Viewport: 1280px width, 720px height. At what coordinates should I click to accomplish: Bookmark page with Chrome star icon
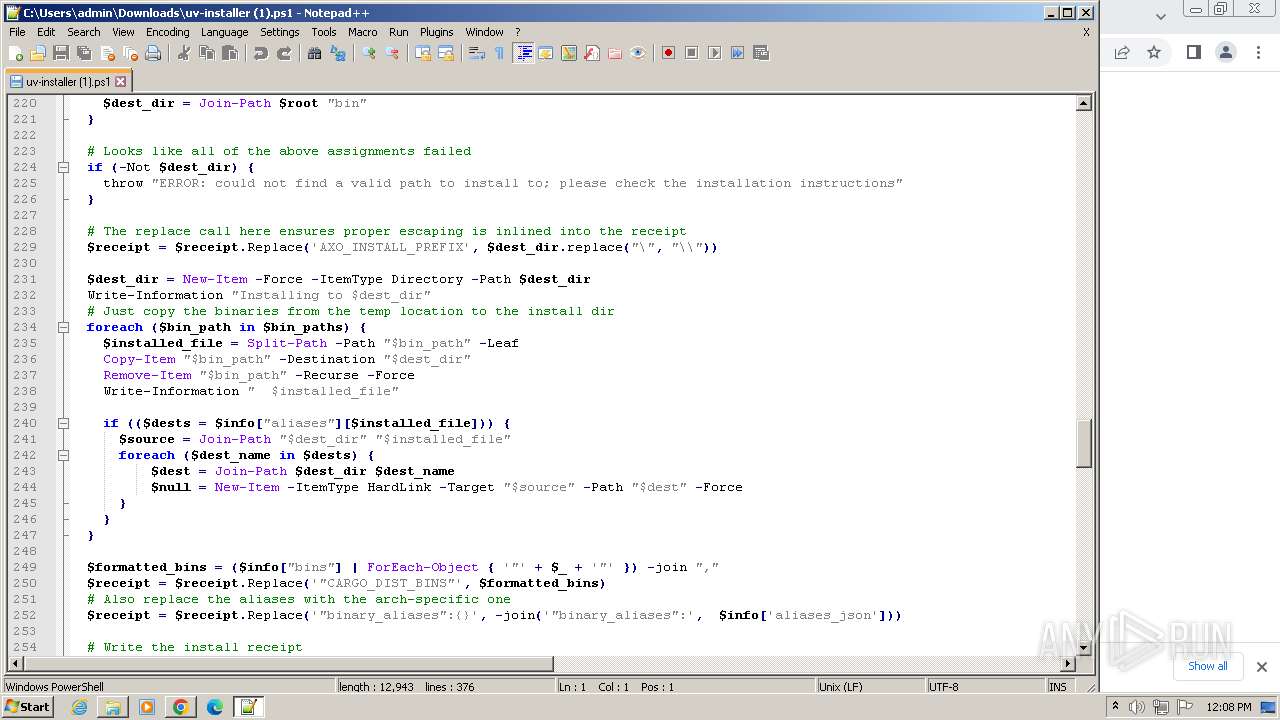[1154, 52]
